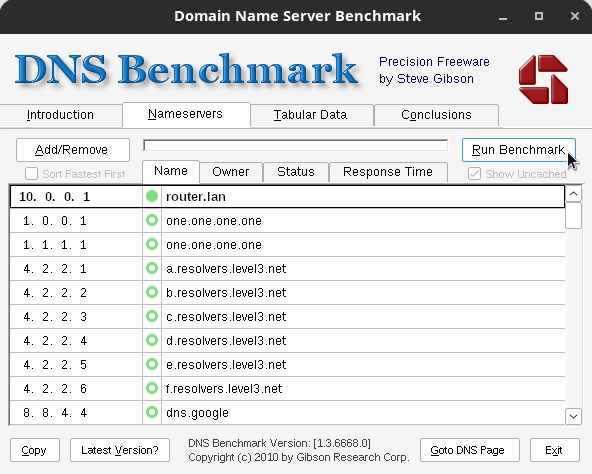
Task: Select the Name sub-tab
Action: (171, 171)
